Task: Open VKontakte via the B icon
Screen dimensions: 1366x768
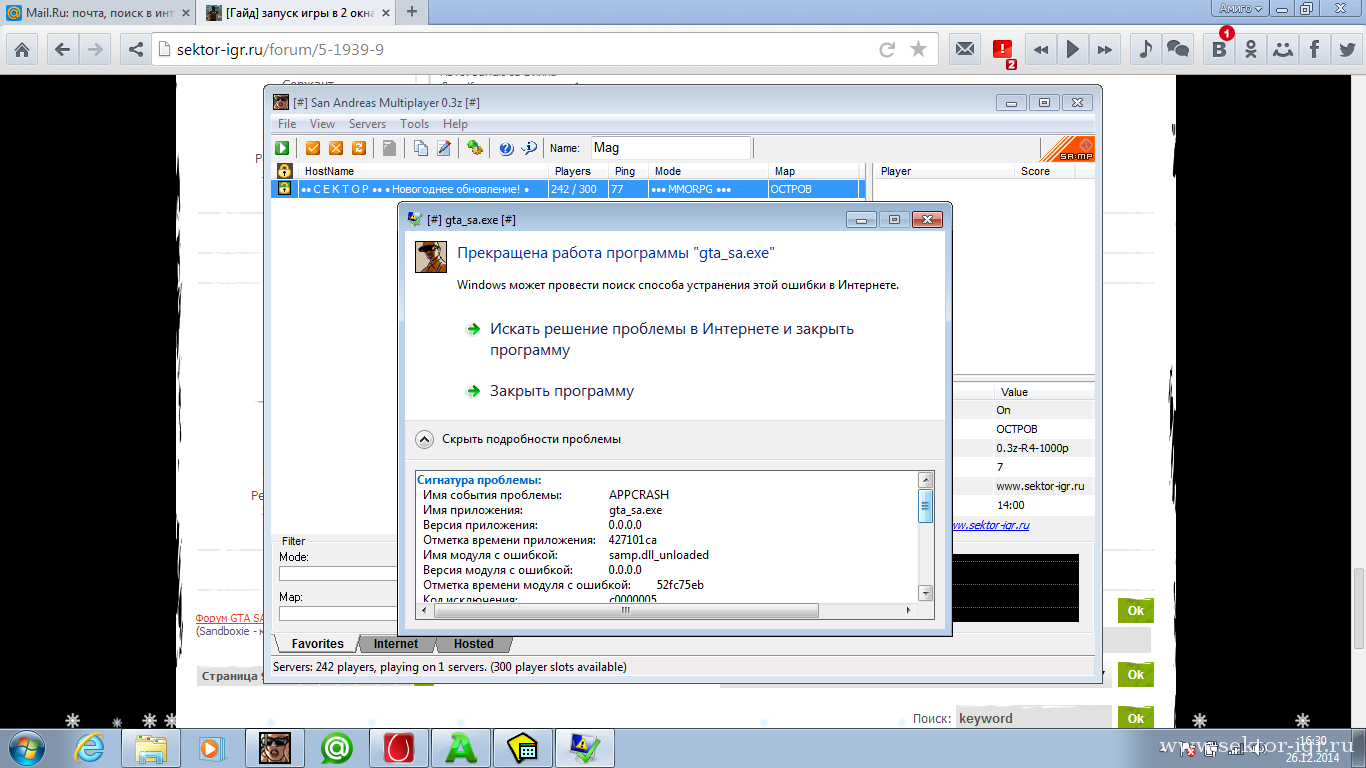Action: click(x=1218, y=48)
